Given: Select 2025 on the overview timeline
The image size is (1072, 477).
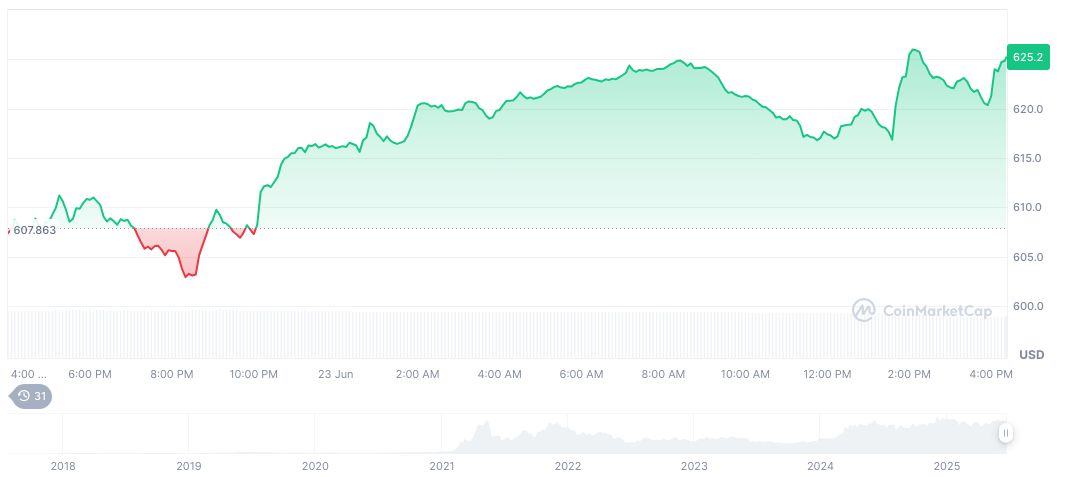Looking at the screenshot, I should click(946, 466).
